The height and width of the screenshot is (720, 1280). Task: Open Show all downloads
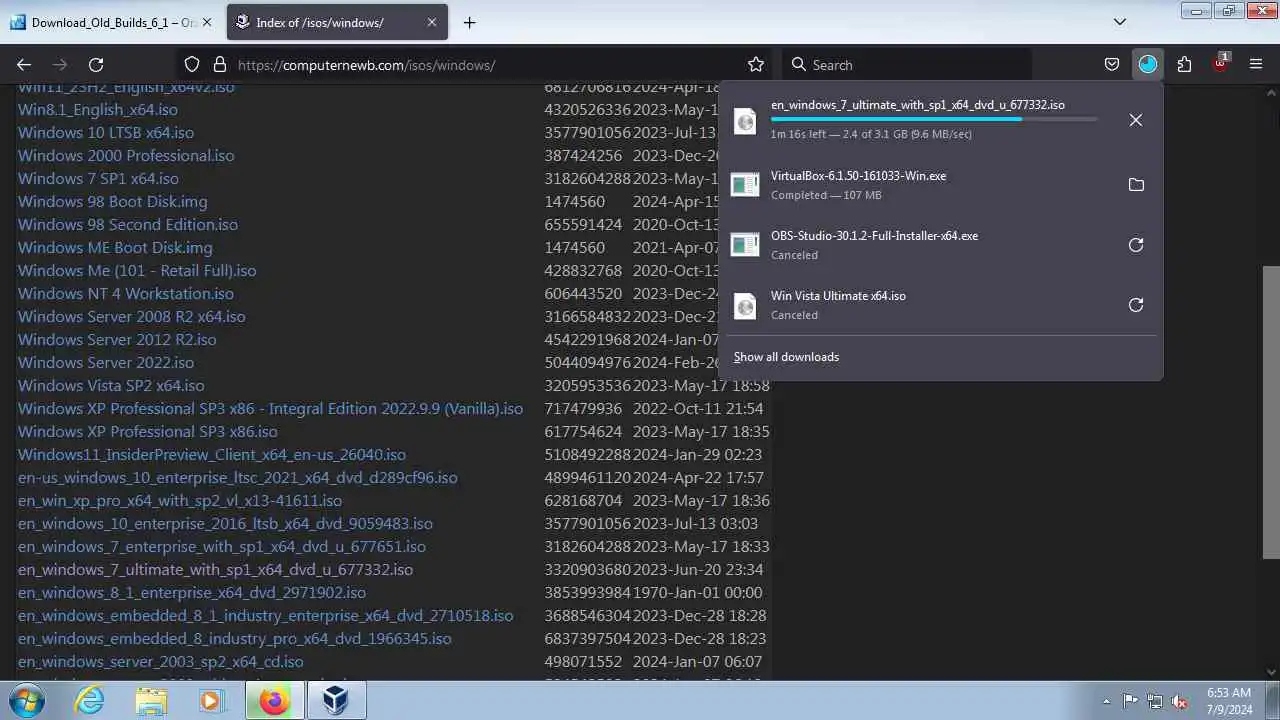pos(786,357)
